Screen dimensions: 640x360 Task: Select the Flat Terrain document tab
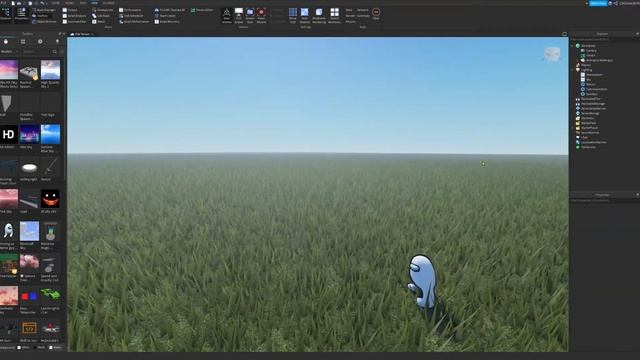(82, 34)
